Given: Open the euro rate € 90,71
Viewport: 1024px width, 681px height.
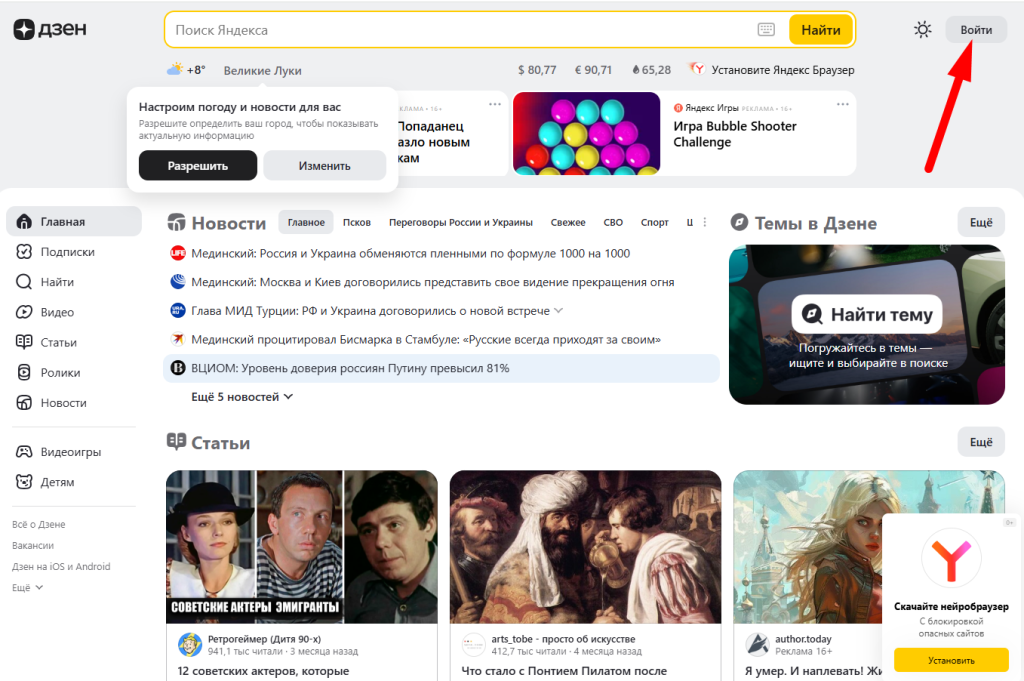Looking at the screenshot, I should tap(593, 70).
